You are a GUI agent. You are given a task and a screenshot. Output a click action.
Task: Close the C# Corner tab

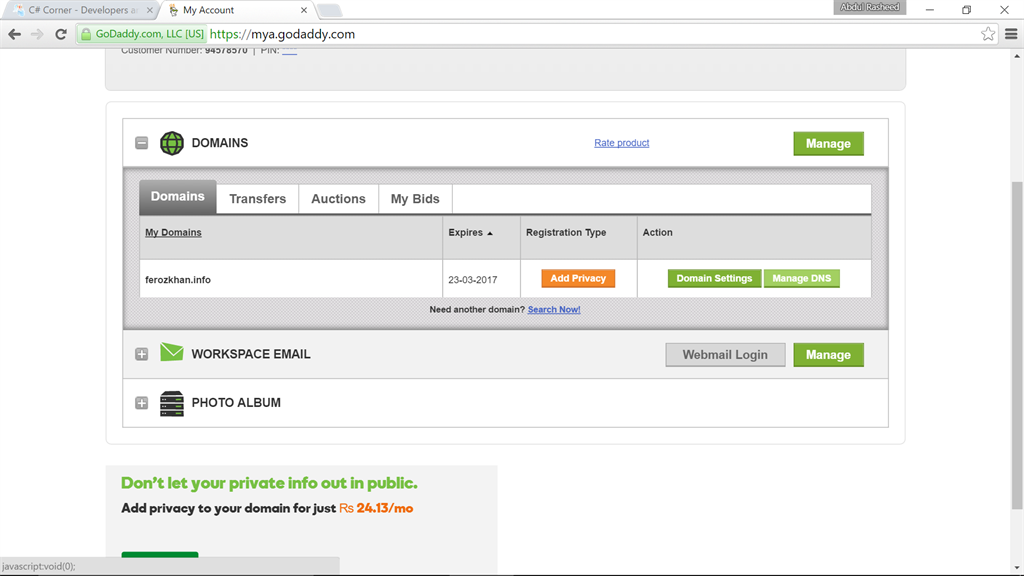tap(150, 10)
